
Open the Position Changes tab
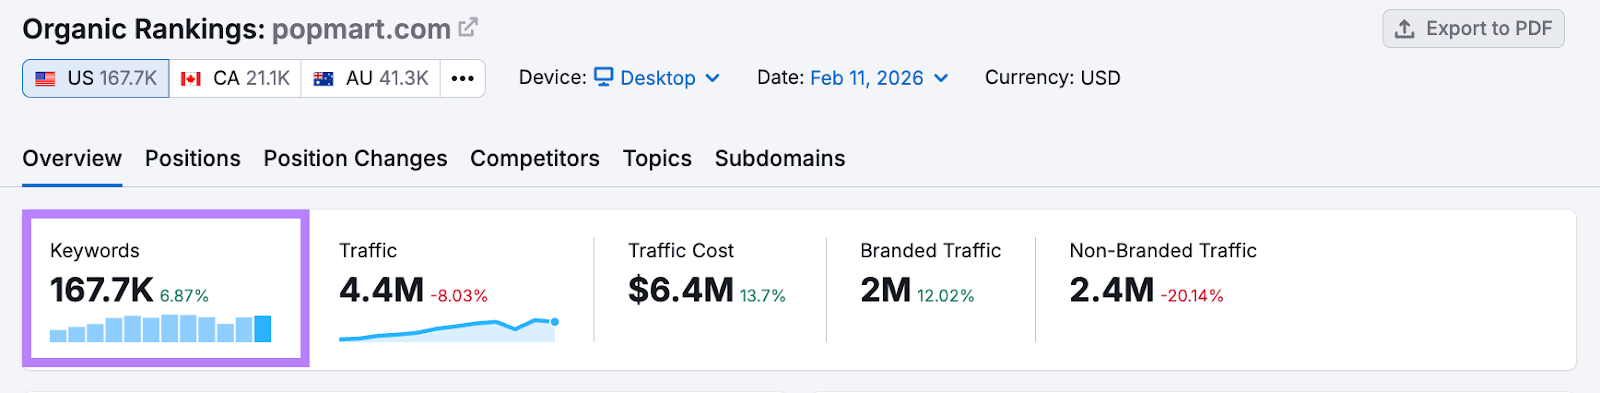[355, 159]
